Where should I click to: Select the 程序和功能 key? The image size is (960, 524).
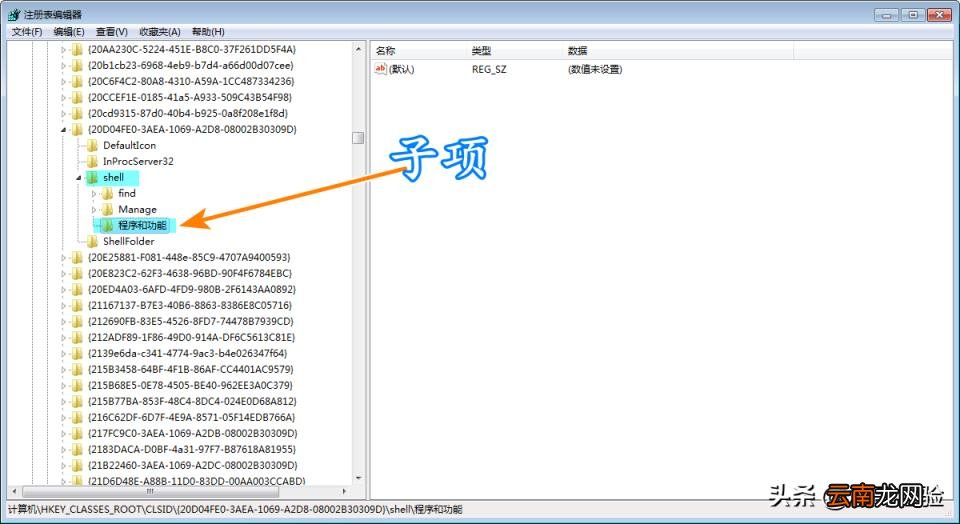pos(142,225)
